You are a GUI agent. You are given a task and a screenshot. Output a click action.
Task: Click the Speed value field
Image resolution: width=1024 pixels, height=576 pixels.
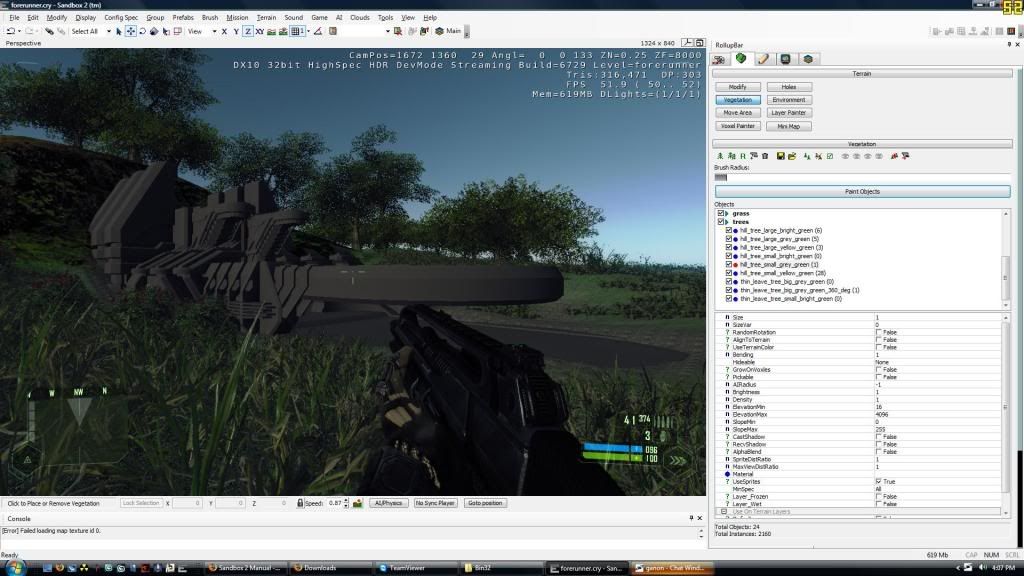(334, 504)
